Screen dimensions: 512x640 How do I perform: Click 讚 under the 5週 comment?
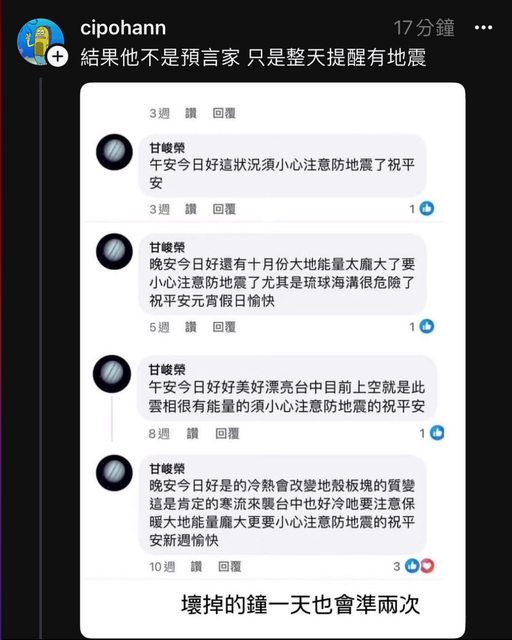click(191, 327)
